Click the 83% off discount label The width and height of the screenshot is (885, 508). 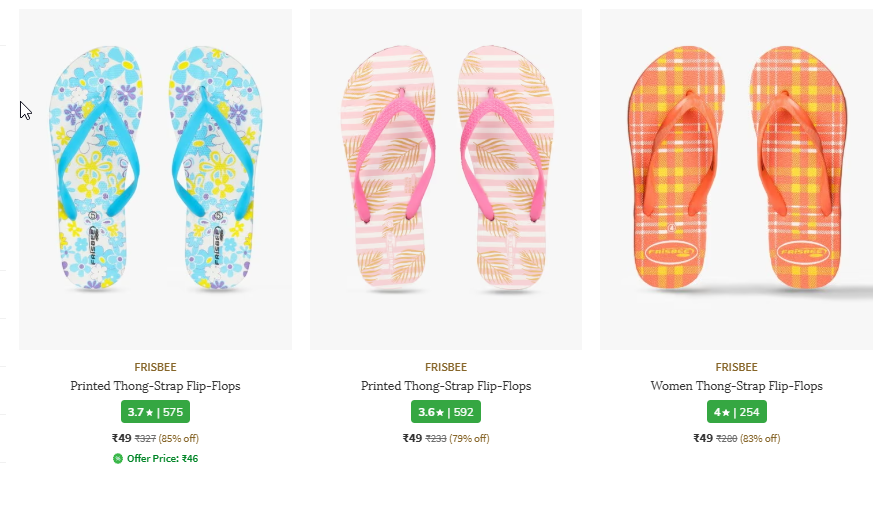tap(760, 438)
